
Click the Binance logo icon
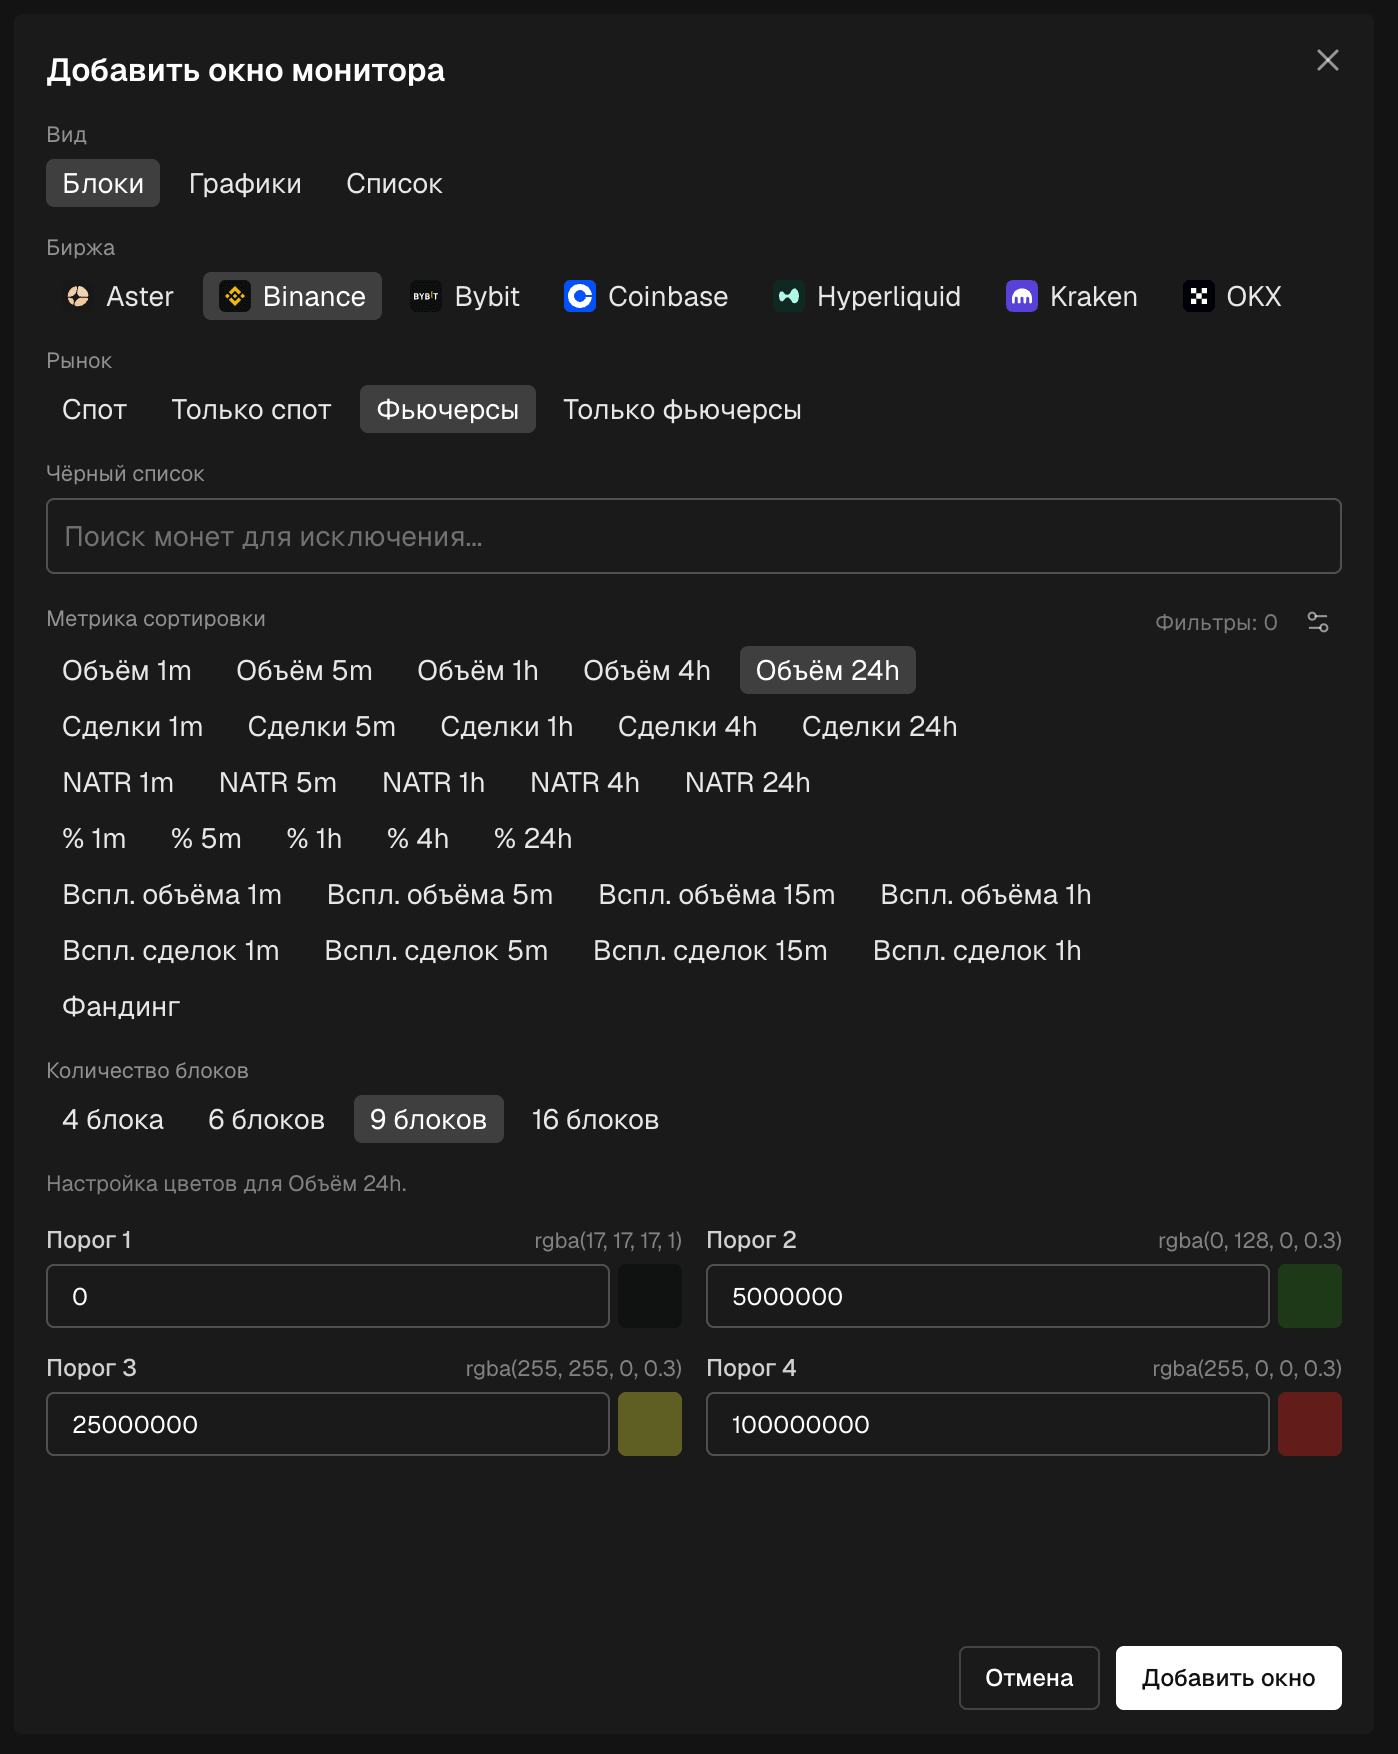(x=235, y=297)
